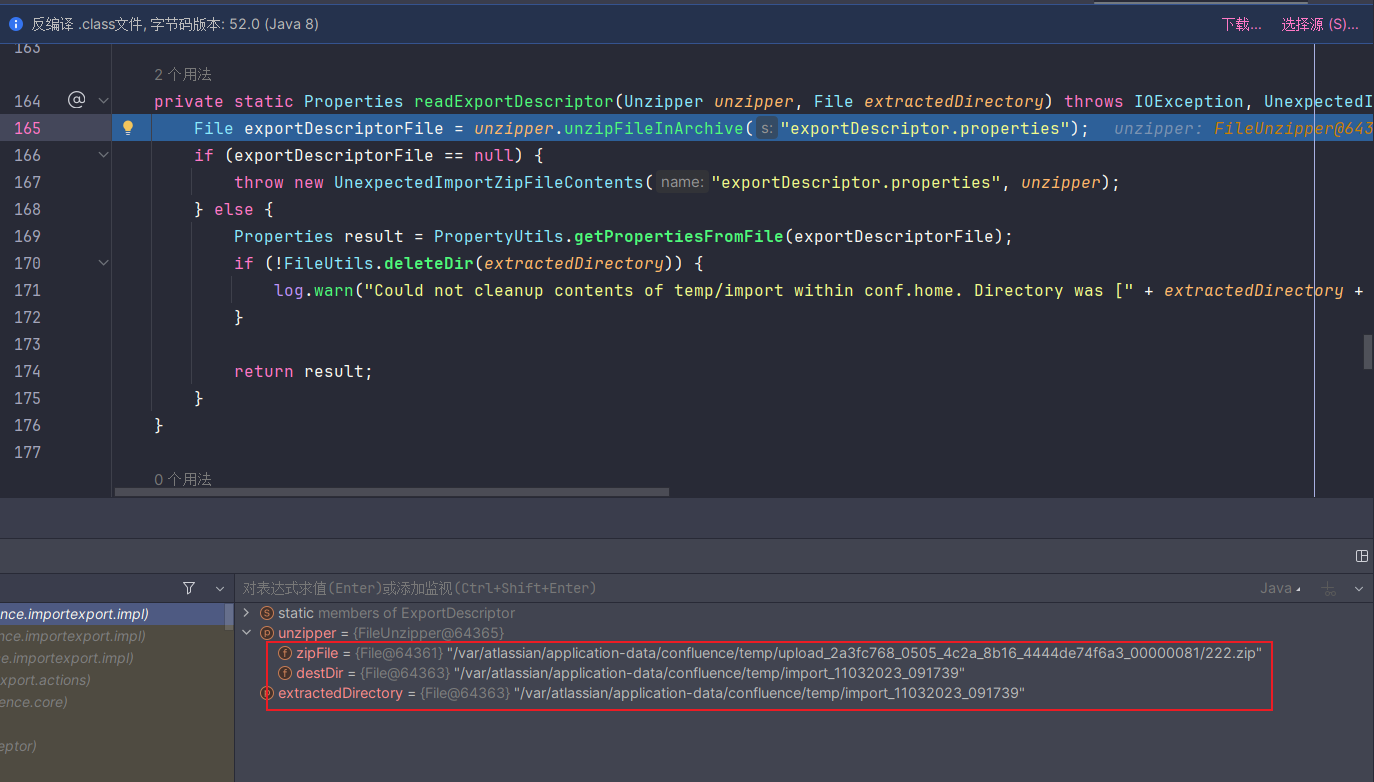The width and height of the screenshot is (1374, 782).
Task: Click the P icon next to extractedDirectory
Action: coord(266,693)
